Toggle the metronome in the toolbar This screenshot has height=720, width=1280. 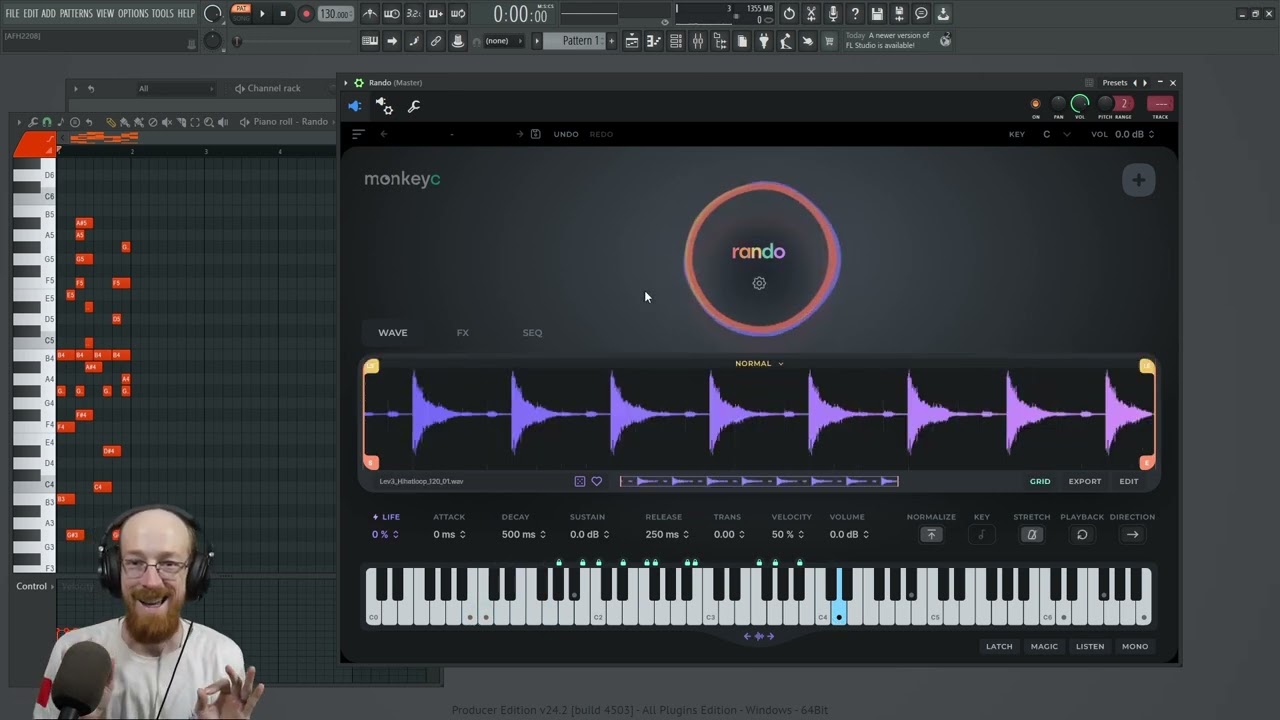[x=370, y=14]
